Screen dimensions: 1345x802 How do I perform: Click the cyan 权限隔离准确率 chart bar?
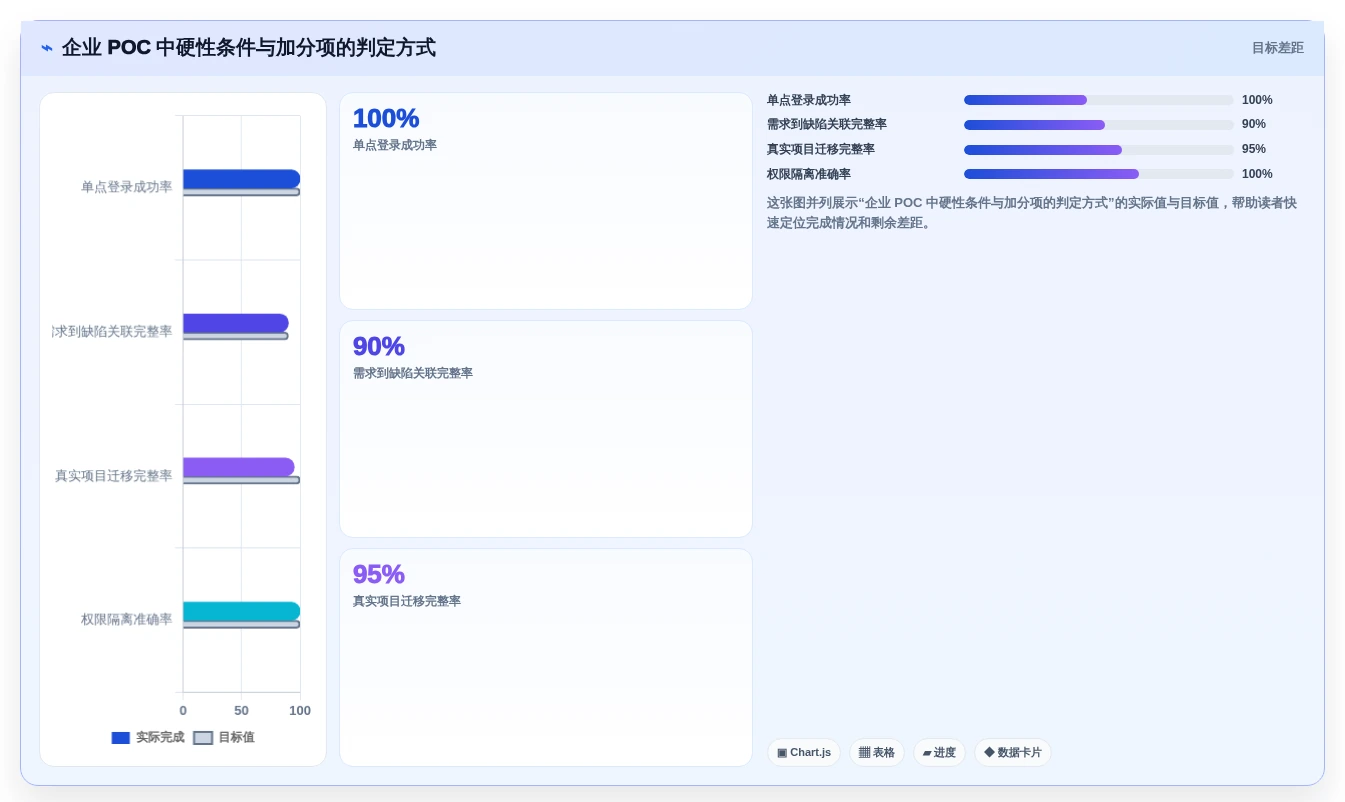241,611
